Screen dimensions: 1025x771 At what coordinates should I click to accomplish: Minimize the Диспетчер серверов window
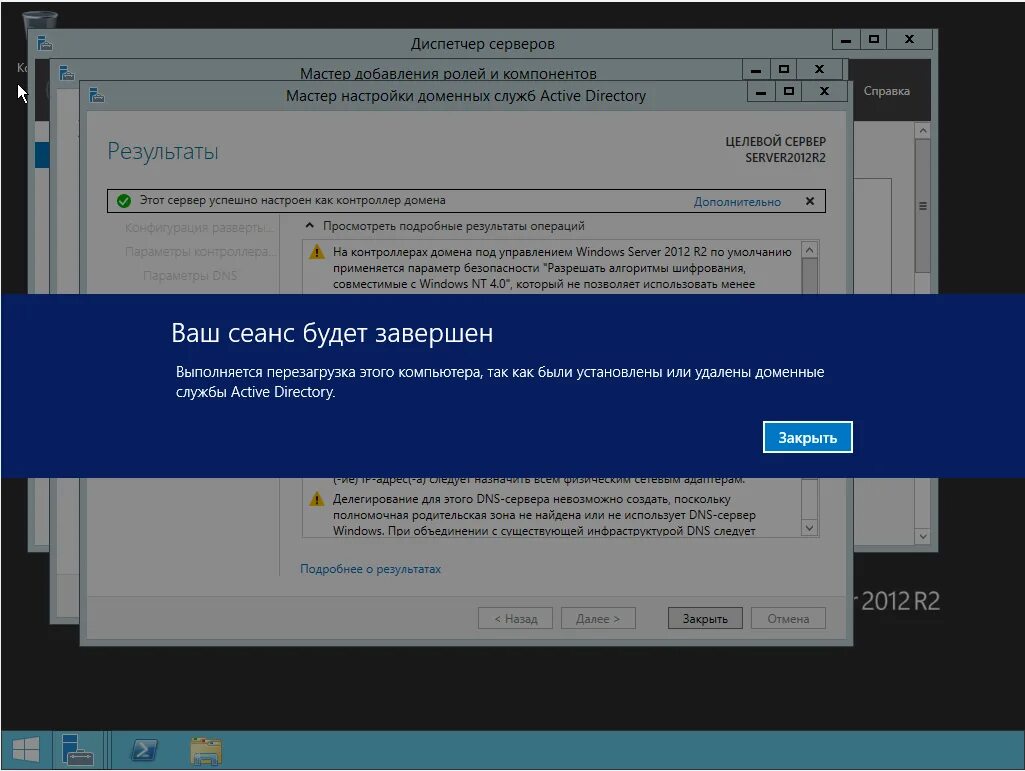point(846,39)
